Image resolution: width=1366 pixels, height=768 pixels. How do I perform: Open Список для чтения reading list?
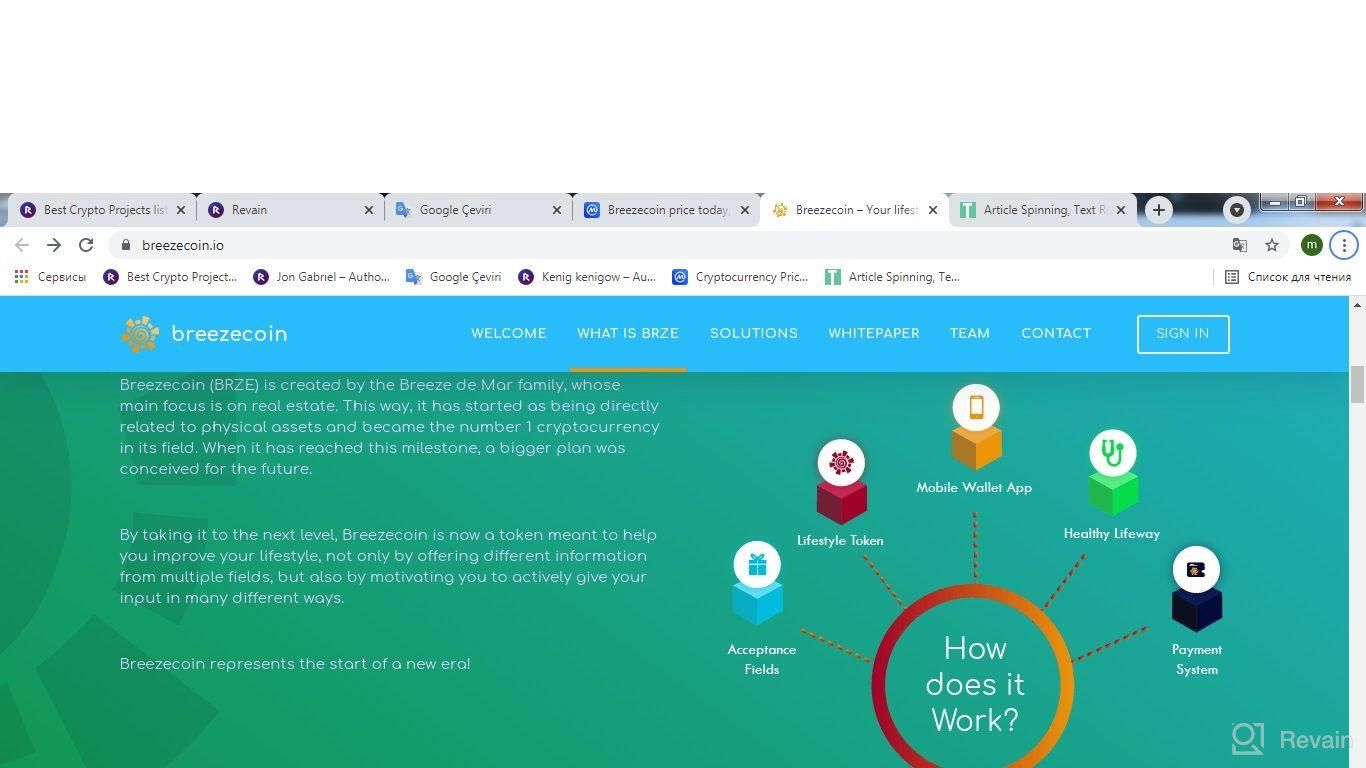click(1288, 277)
